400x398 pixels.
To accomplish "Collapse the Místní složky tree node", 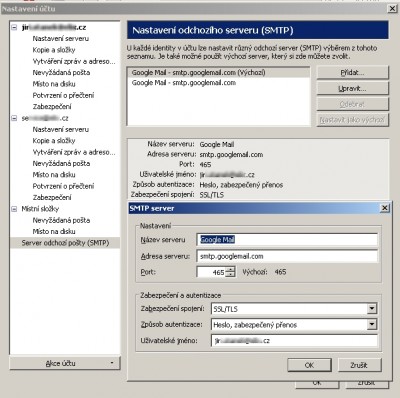I will point(14,209).
